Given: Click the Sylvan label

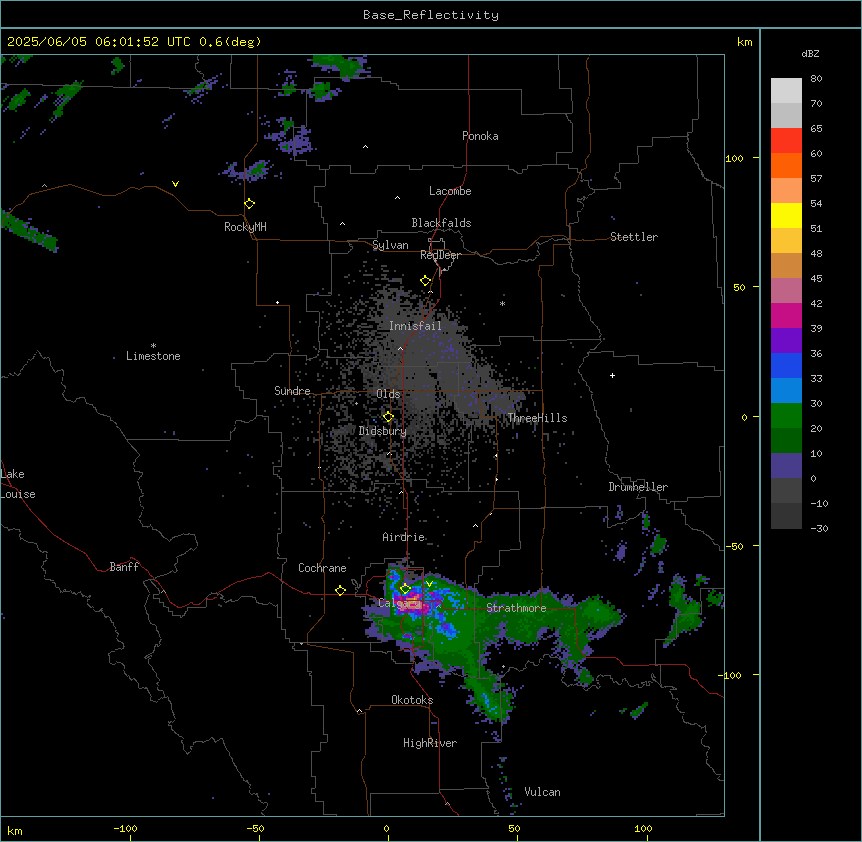Looking at the screenshot, I should pos(390,245).
